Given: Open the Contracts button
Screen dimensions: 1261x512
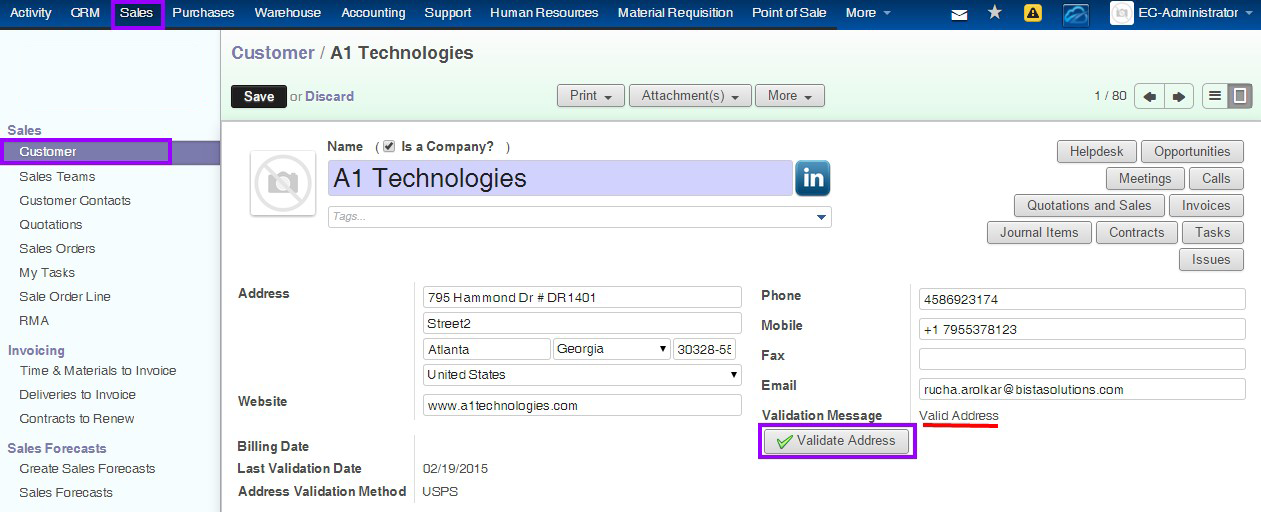Looking at the screenshot, I should [1136, 233].
